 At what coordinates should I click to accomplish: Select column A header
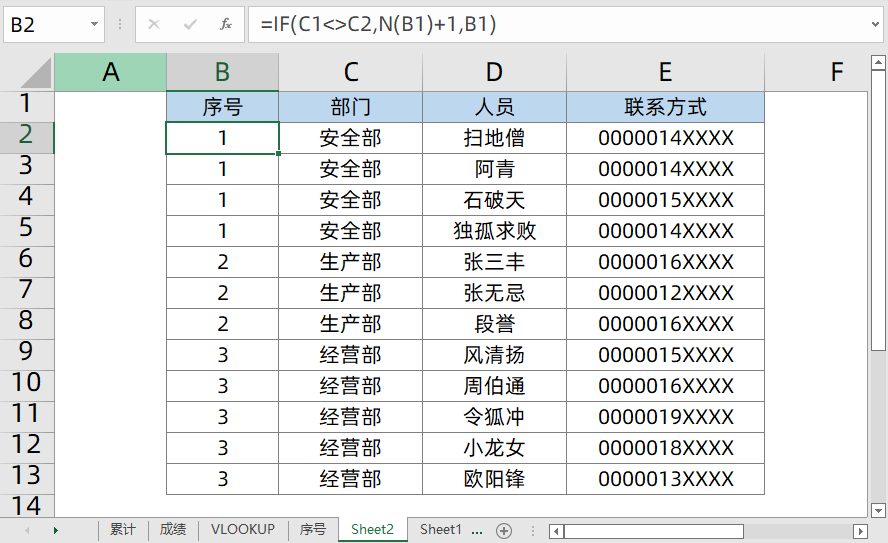(110, 72)
